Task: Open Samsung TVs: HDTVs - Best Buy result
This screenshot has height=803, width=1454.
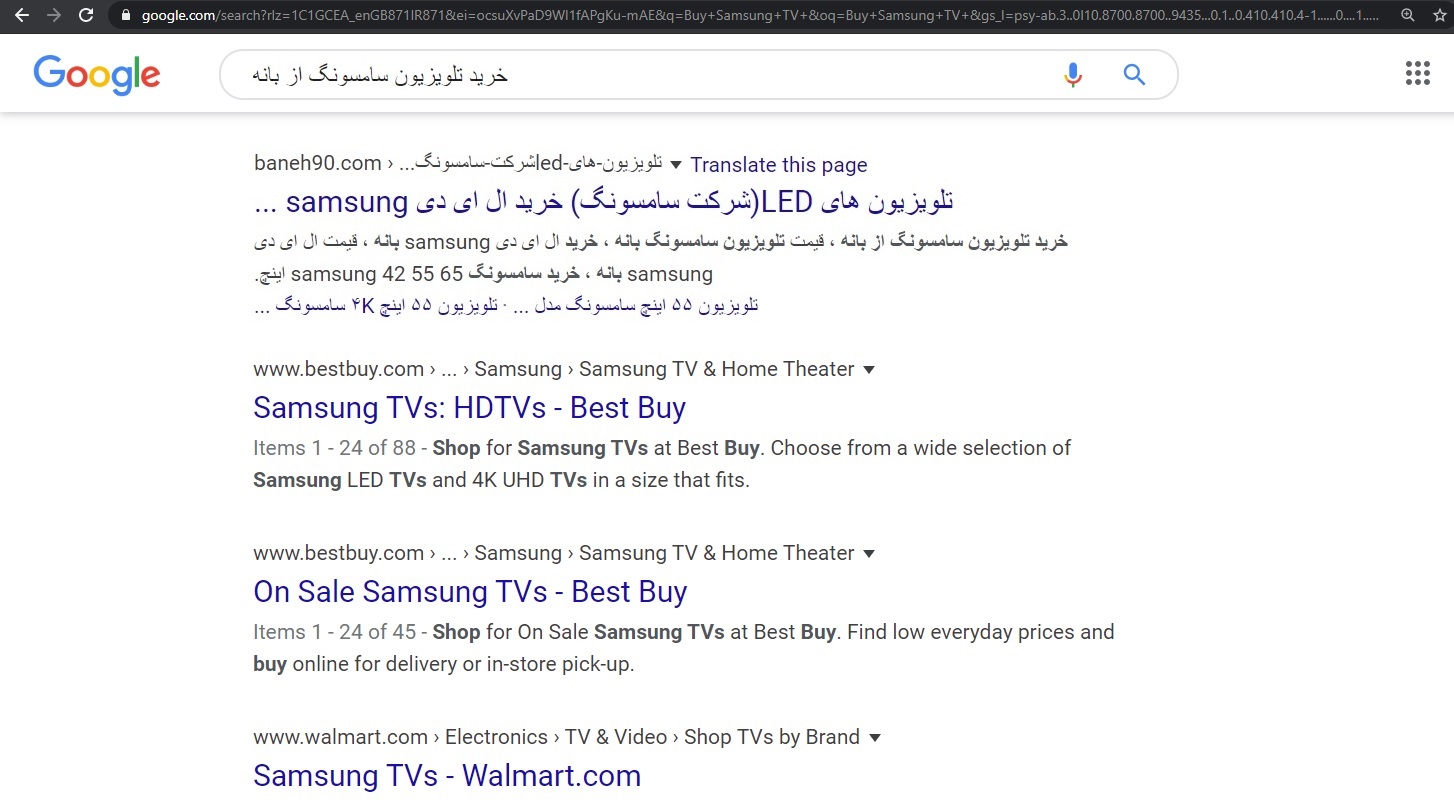Action: [x=469, y=408]
